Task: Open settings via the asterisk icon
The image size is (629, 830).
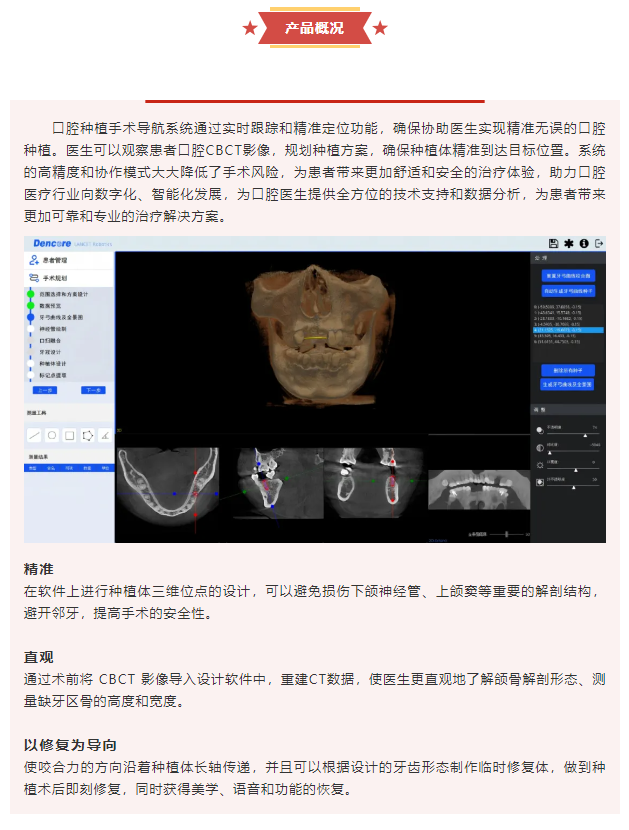Action: click(x=569, y=243)
